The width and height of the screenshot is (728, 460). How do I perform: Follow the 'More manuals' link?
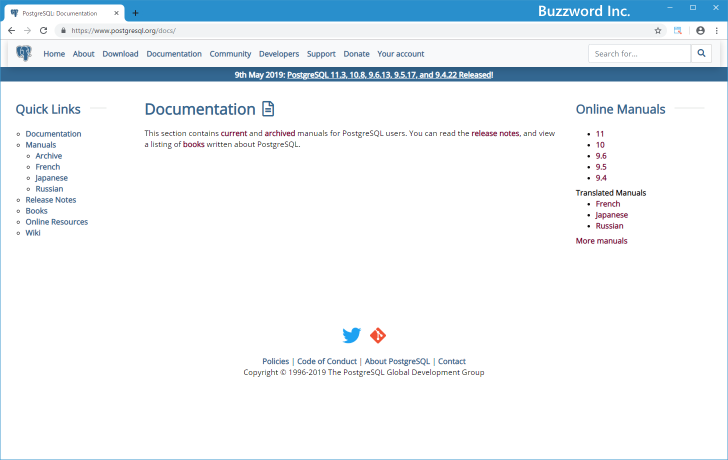pos(601,241)
